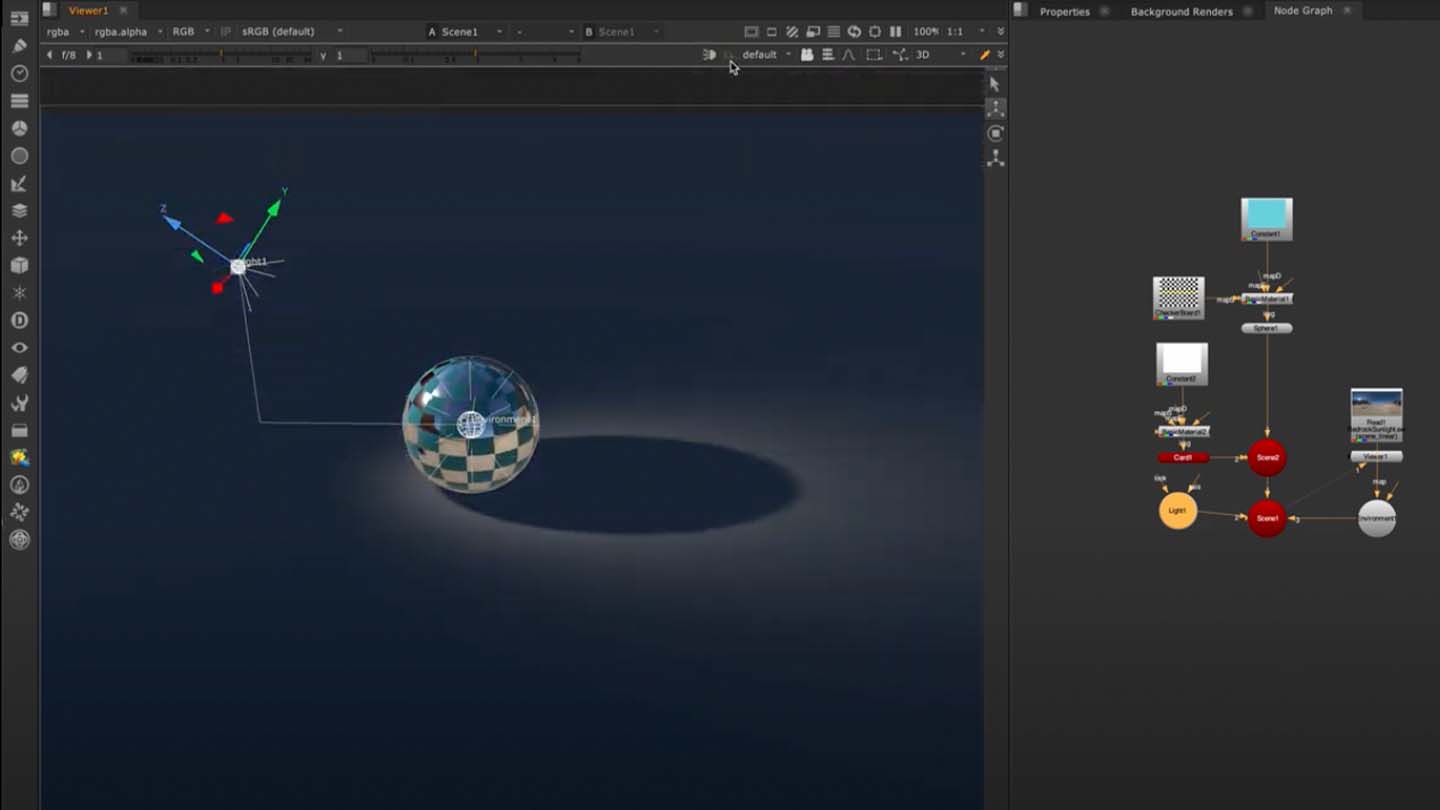Image resolution: width=1440 pixels, height=810 pixels.
Task: Open the Transform nodes menu (four-arrow icon)
Action: click(x=19, y=238)
